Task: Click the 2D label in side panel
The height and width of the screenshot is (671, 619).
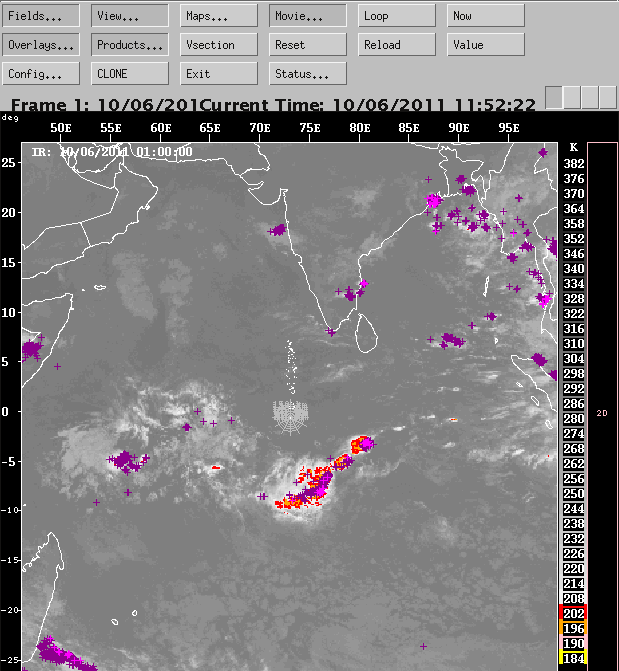Action: pos(602,413)
